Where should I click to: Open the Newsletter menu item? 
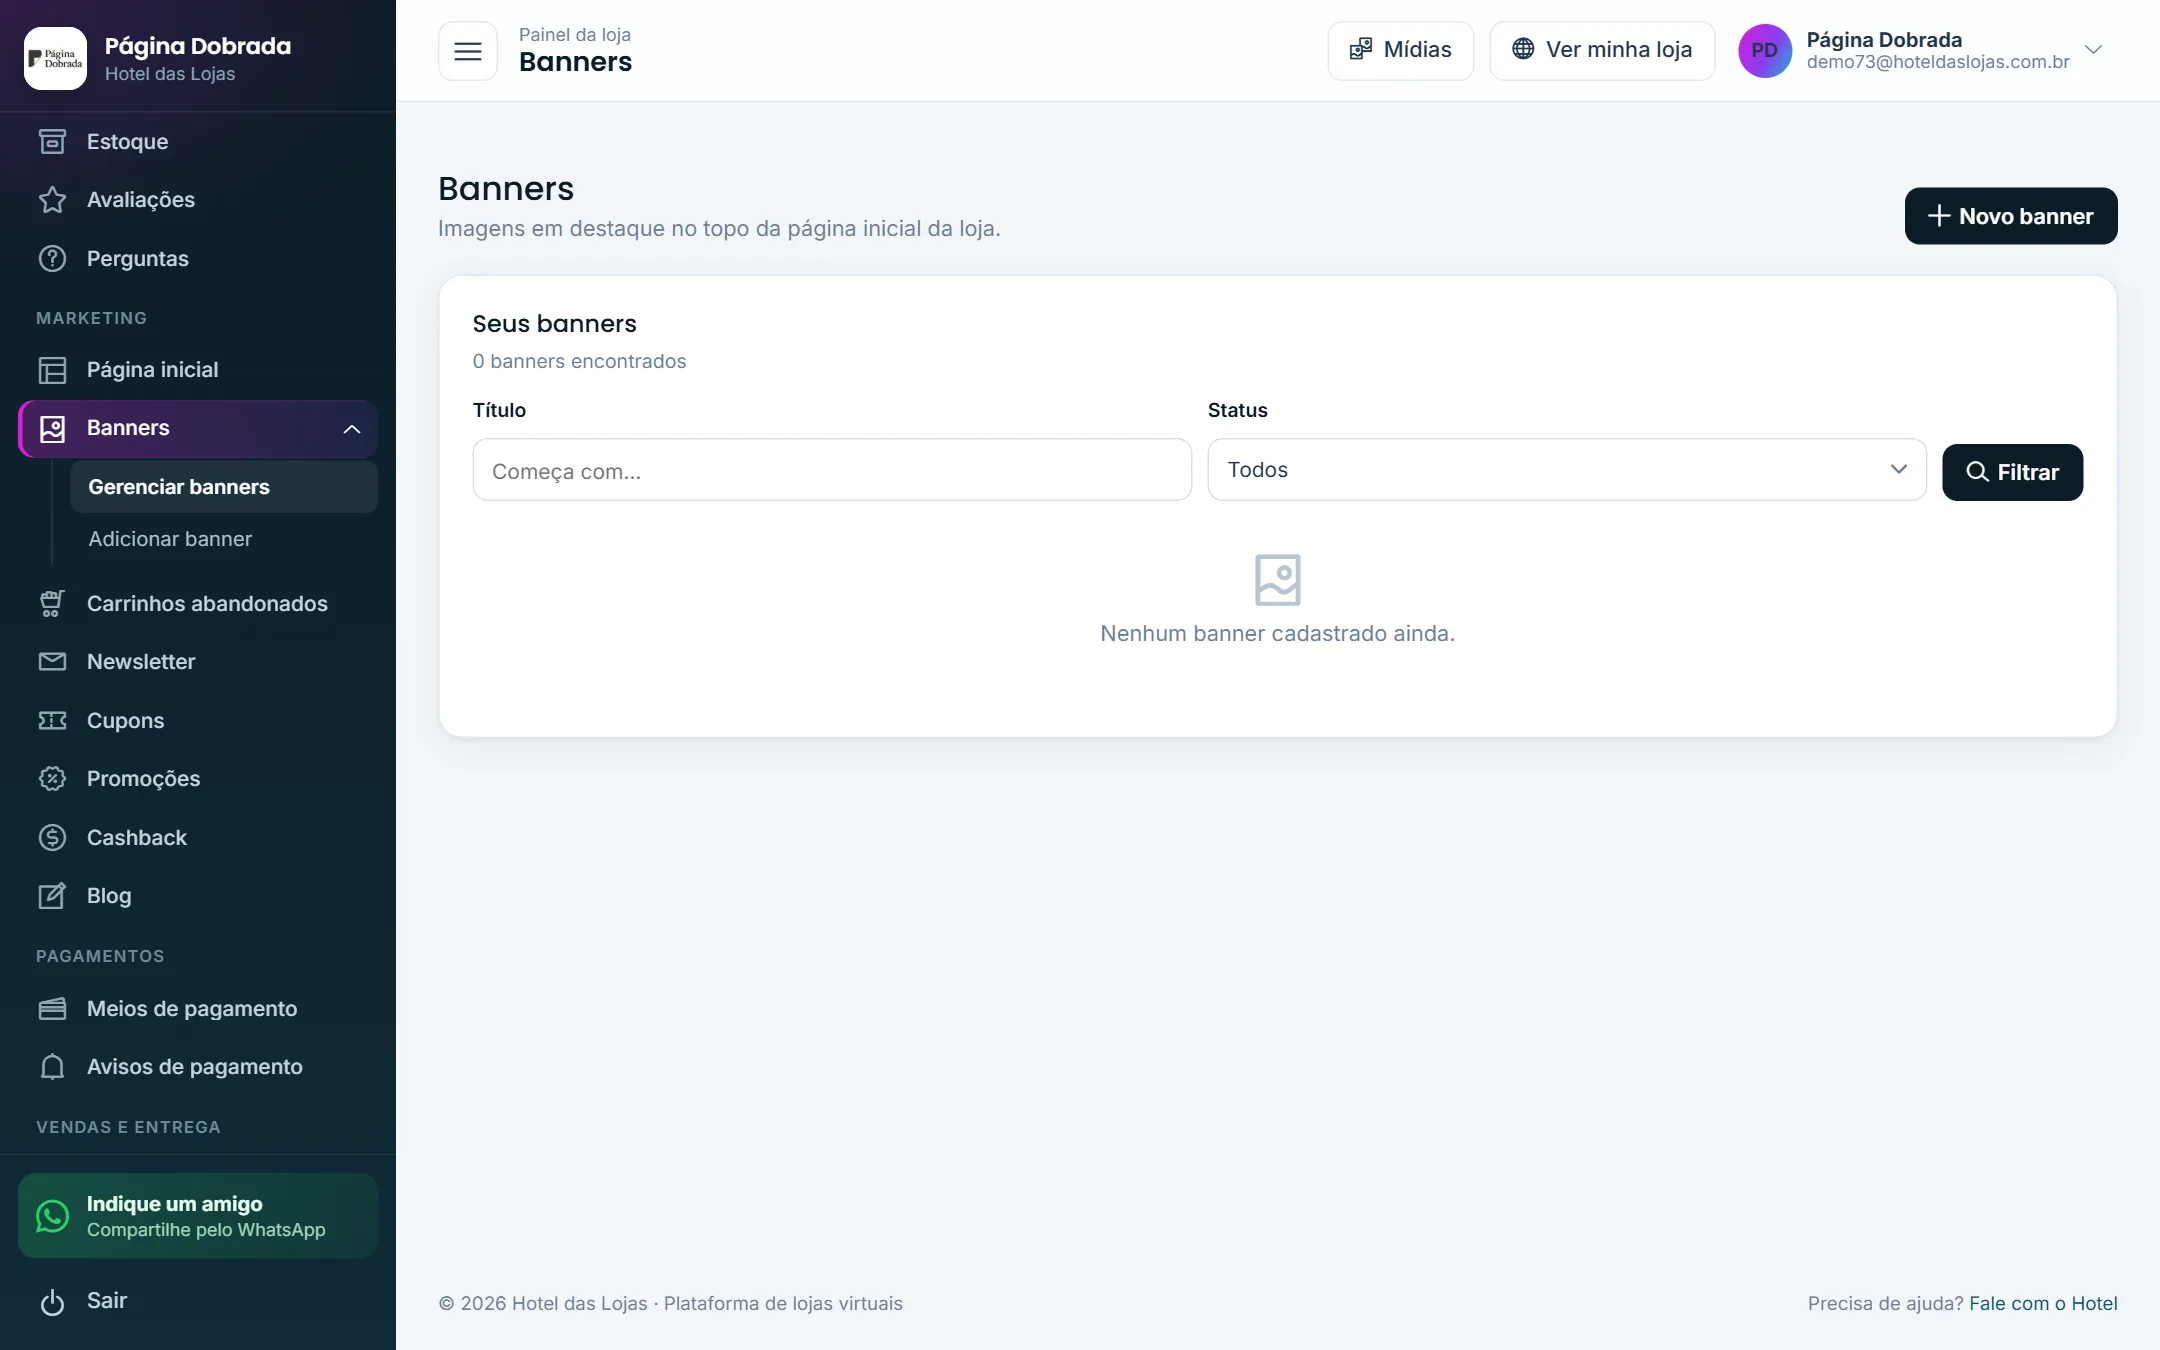click(x=198, y=662)
